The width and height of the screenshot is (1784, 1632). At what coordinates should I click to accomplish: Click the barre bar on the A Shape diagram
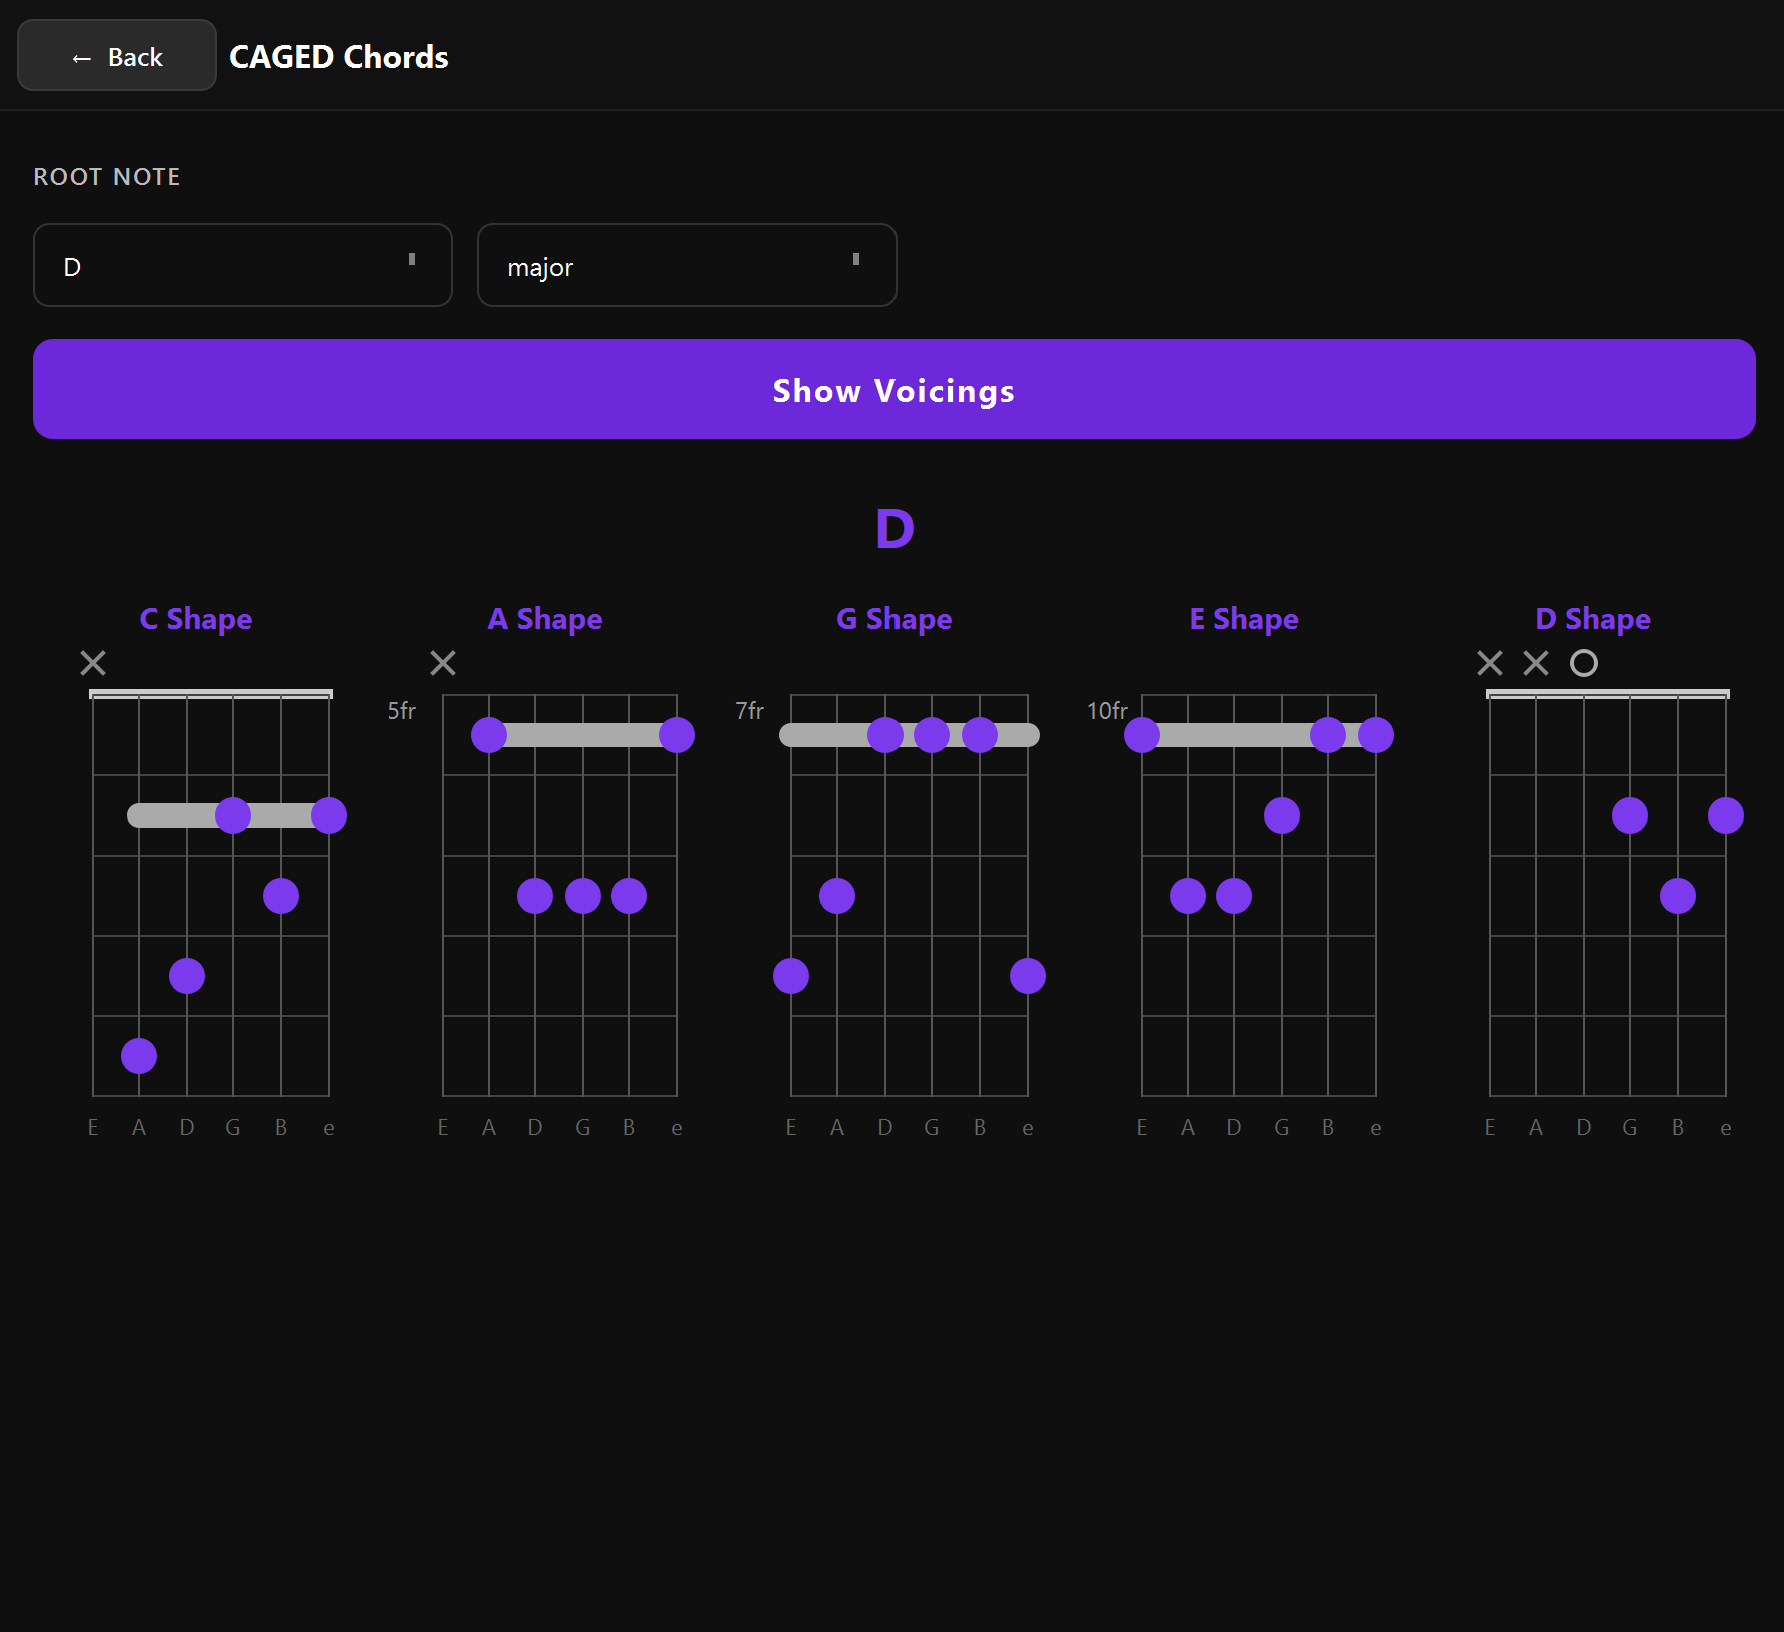(583, 735)
